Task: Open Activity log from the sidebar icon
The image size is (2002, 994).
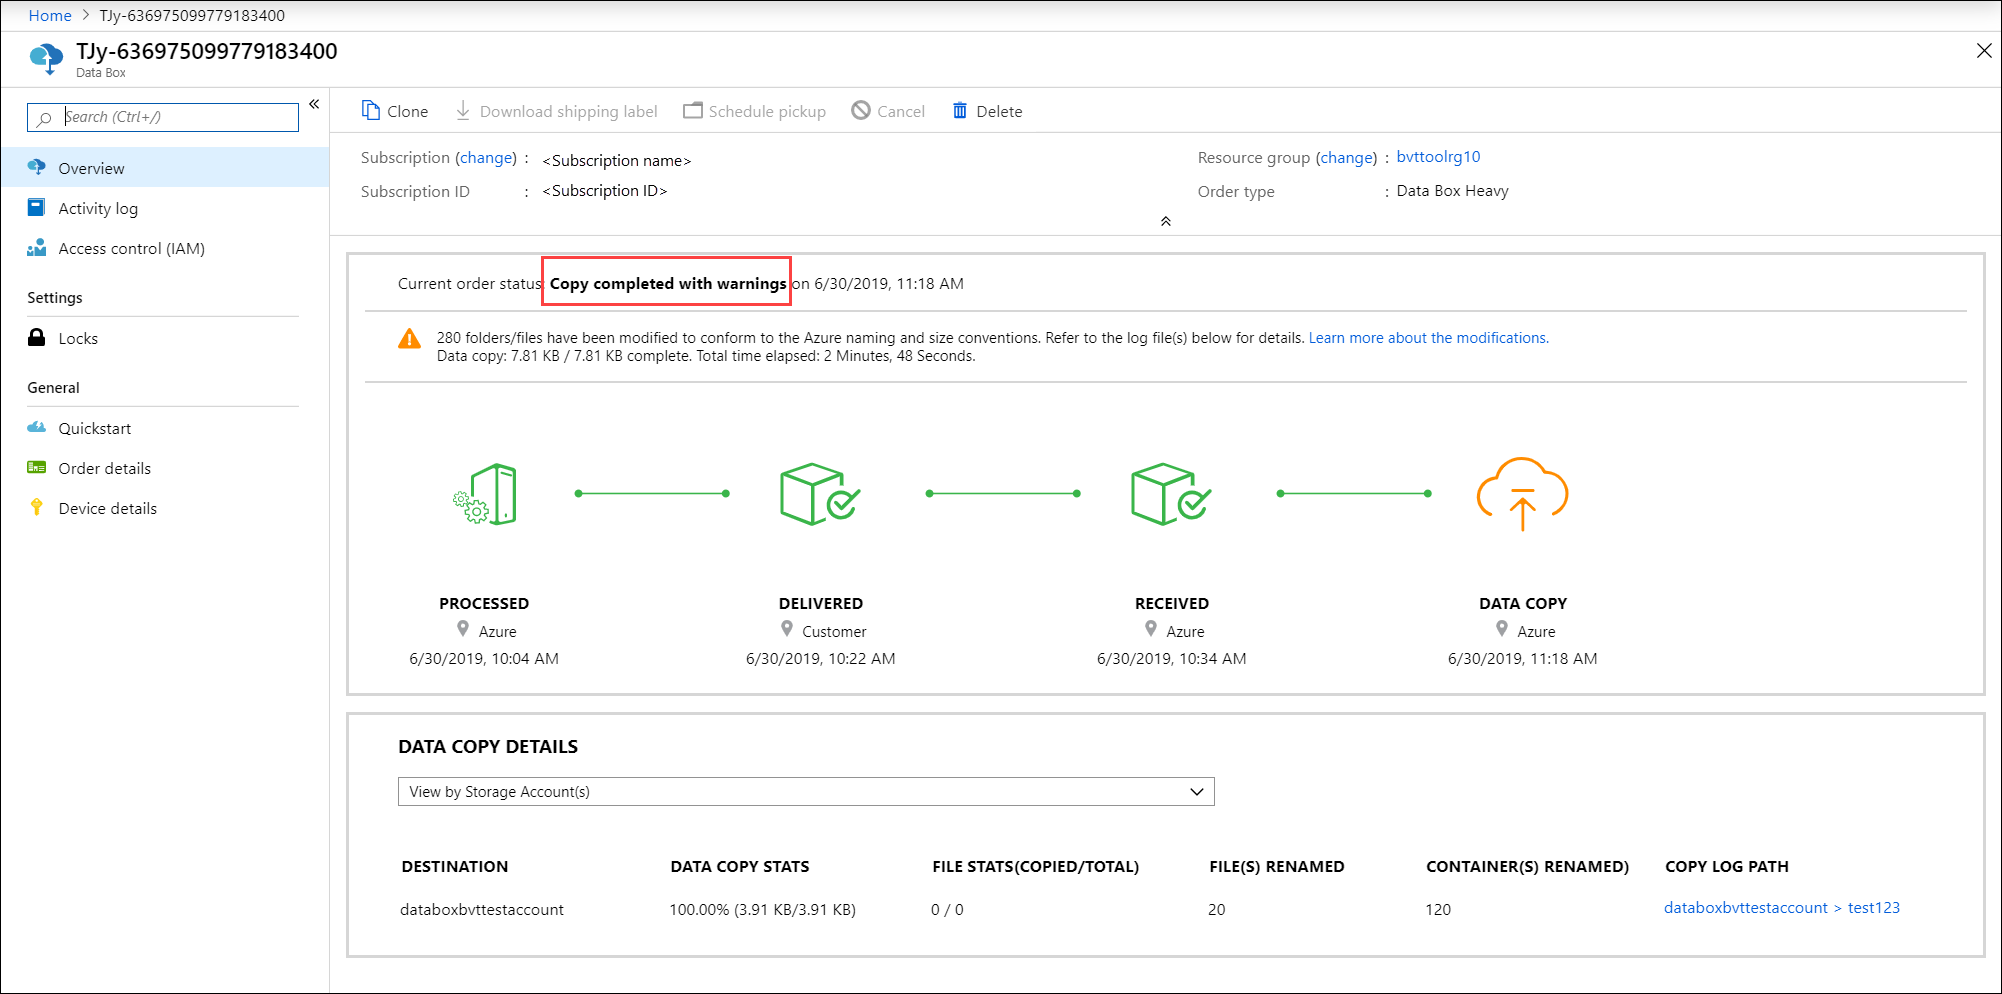Action: click(36, 207)
